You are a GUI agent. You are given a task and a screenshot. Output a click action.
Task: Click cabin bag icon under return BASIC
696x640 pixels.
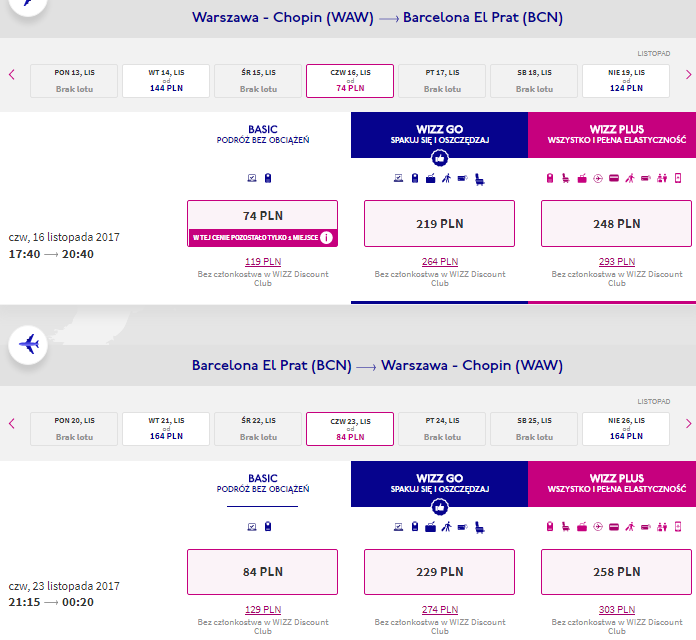(x=268, y=527)
